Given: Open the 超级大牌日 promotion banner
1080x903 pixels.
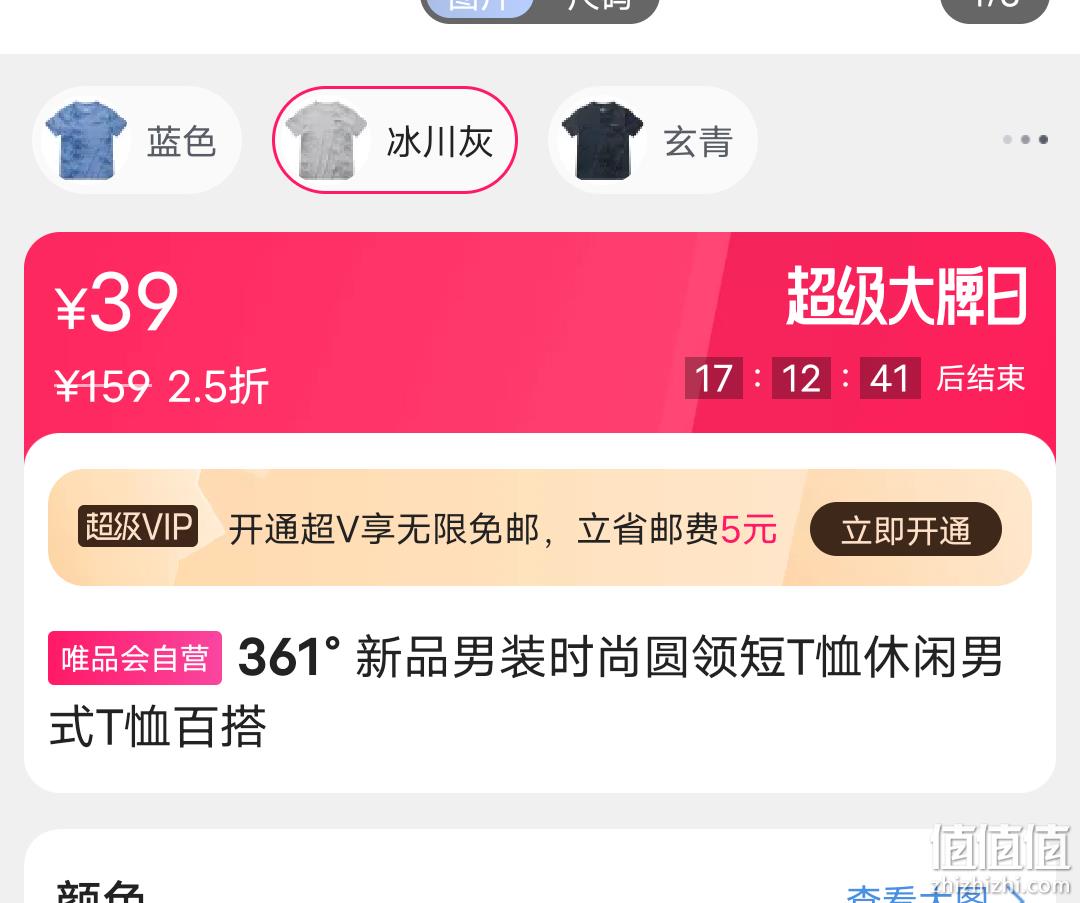Looking at the screenshot, I should pos(906,296).
